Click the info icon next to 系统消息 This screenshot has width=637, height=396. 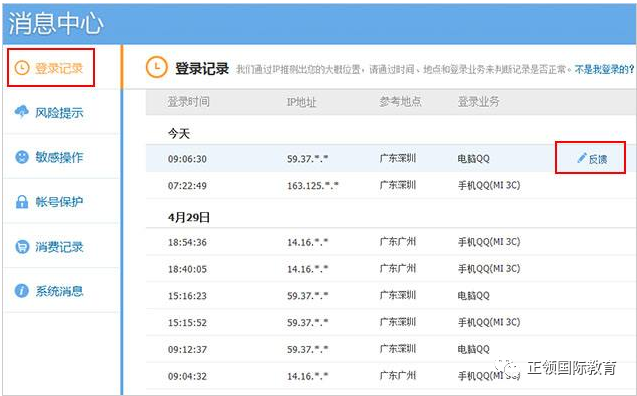tap(22, 291)
